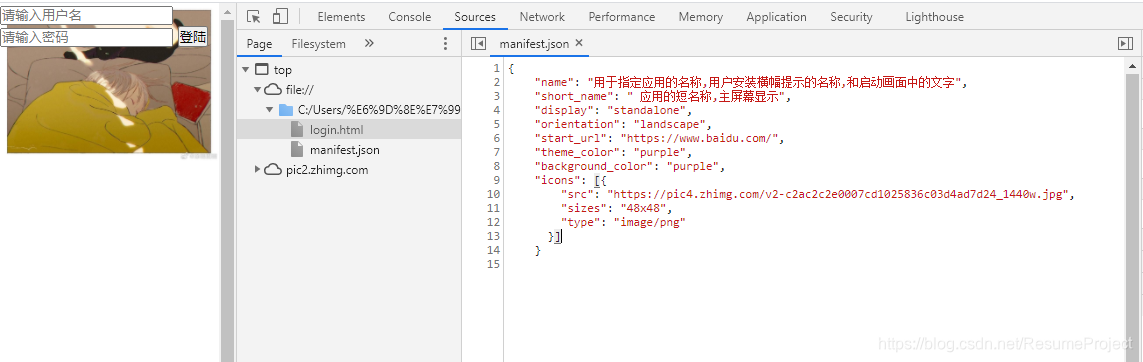1143x362 pixels.
Task: Select the manifest.json editor tab
Action: (534, 44)
